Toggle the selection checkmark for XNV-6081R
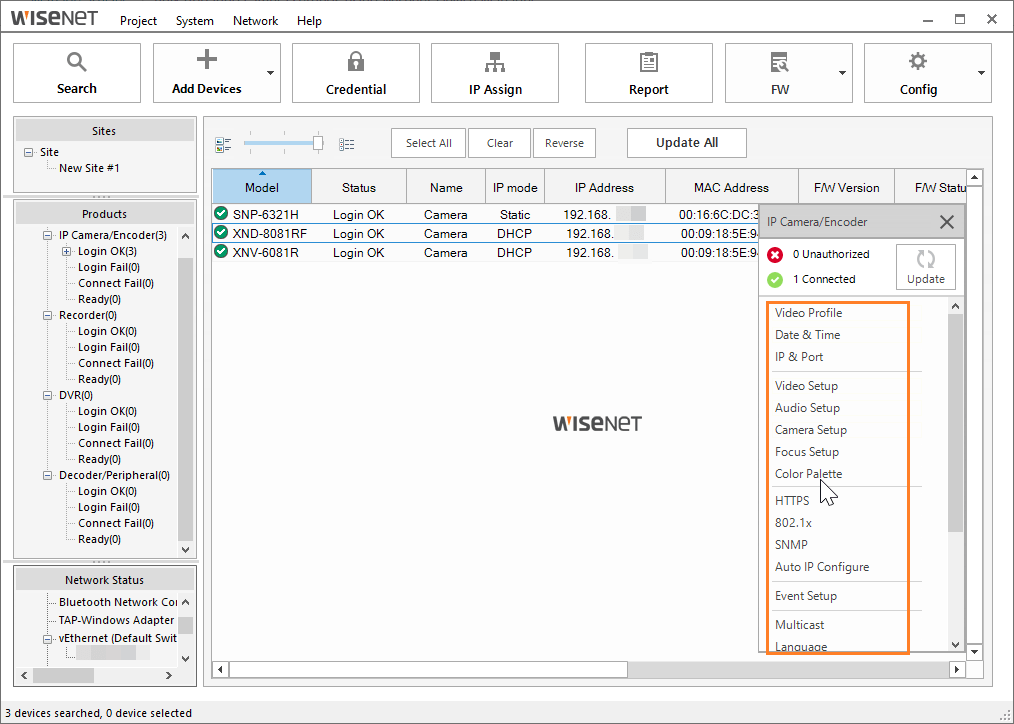This screenshot has height=724, width=1014. point(220,252)
